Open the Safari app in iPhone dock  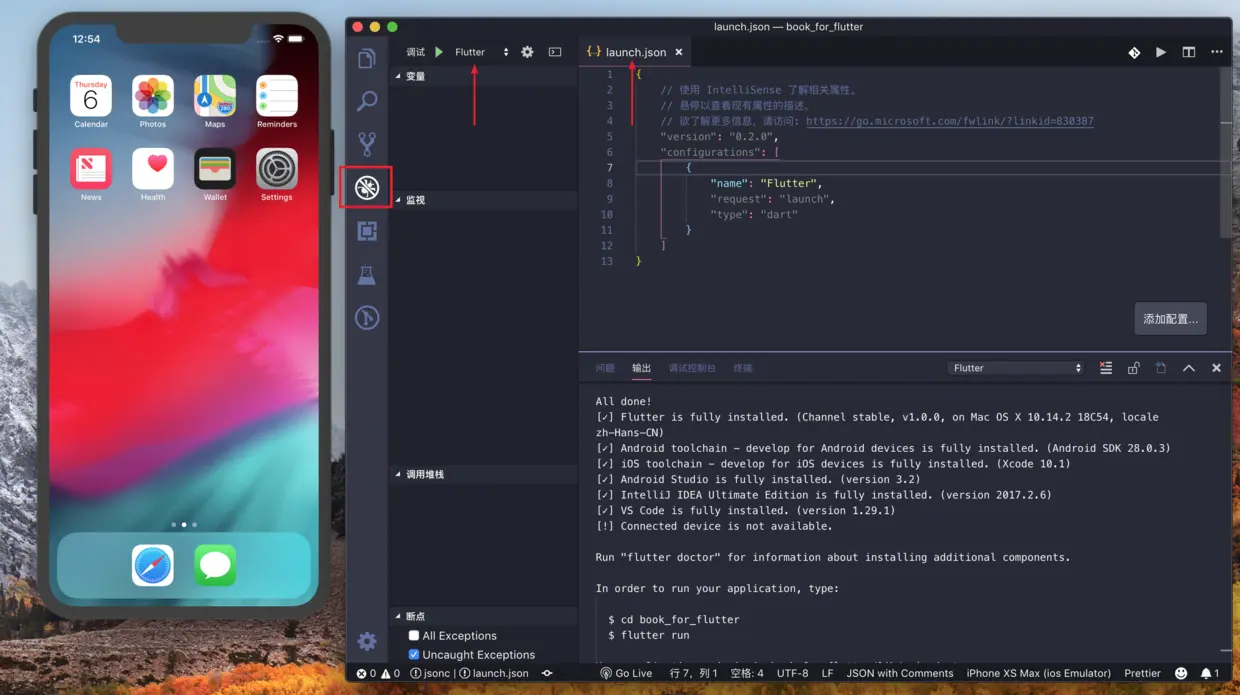pos(153,566)
